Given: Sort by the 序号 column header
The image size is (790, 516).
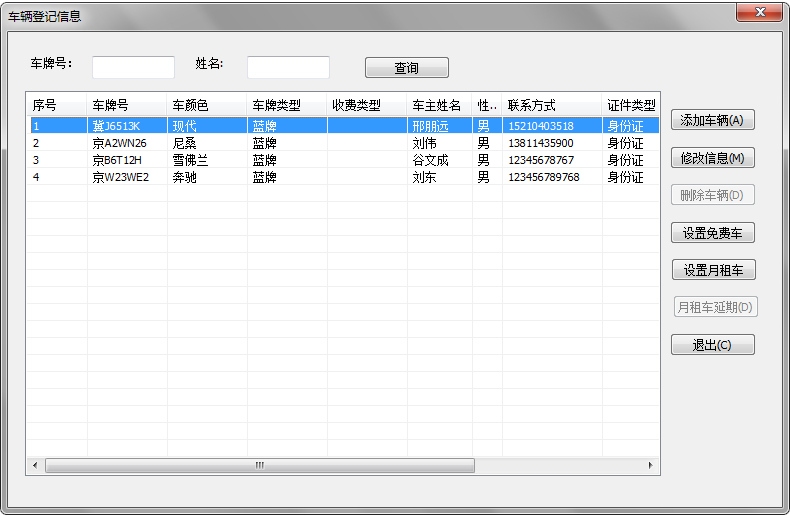Looking at the screenshot, I should click(57, 105).
